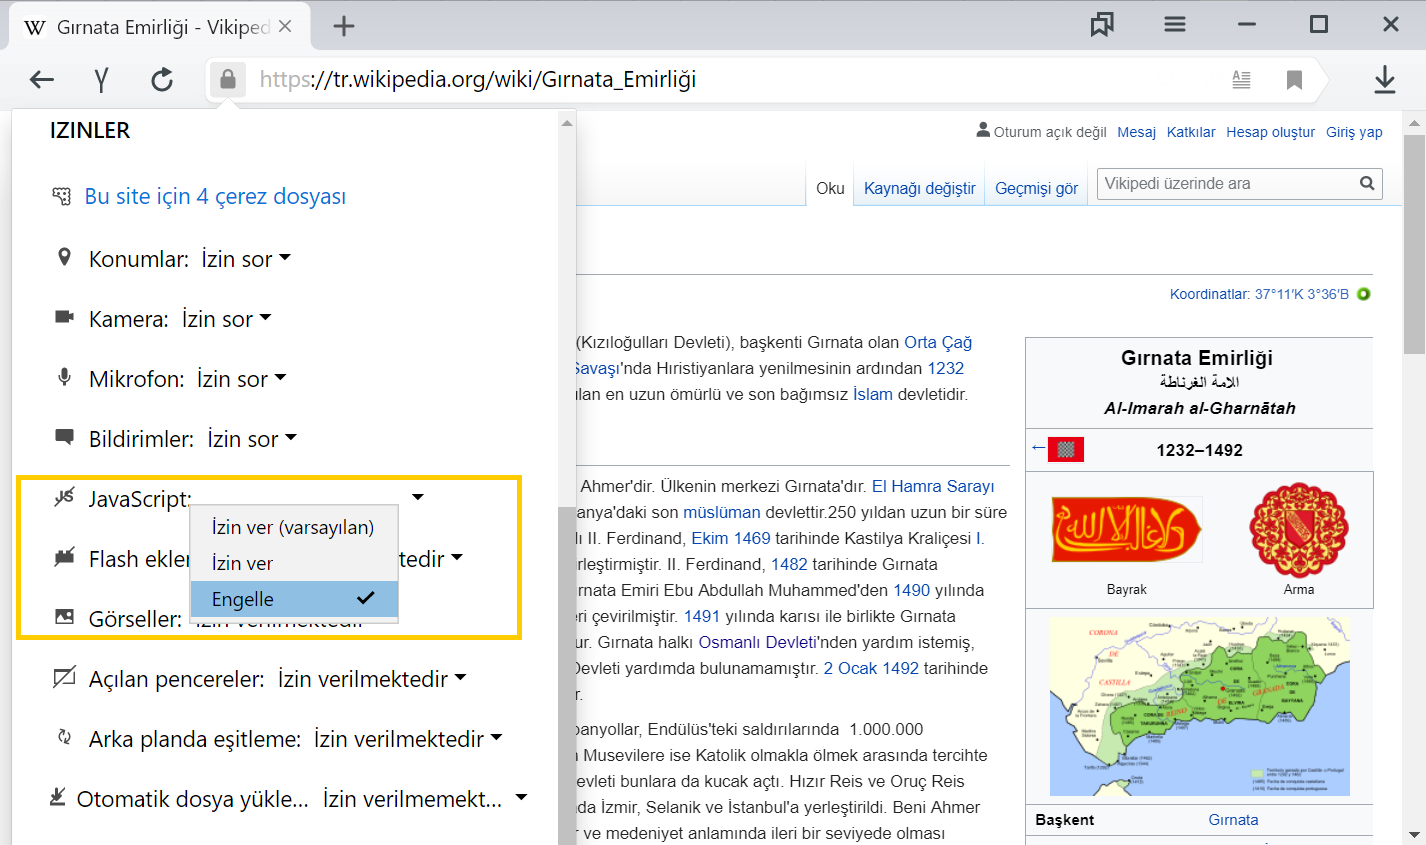
Task: Click the padlock site info icon
Action: pos(228,79)
